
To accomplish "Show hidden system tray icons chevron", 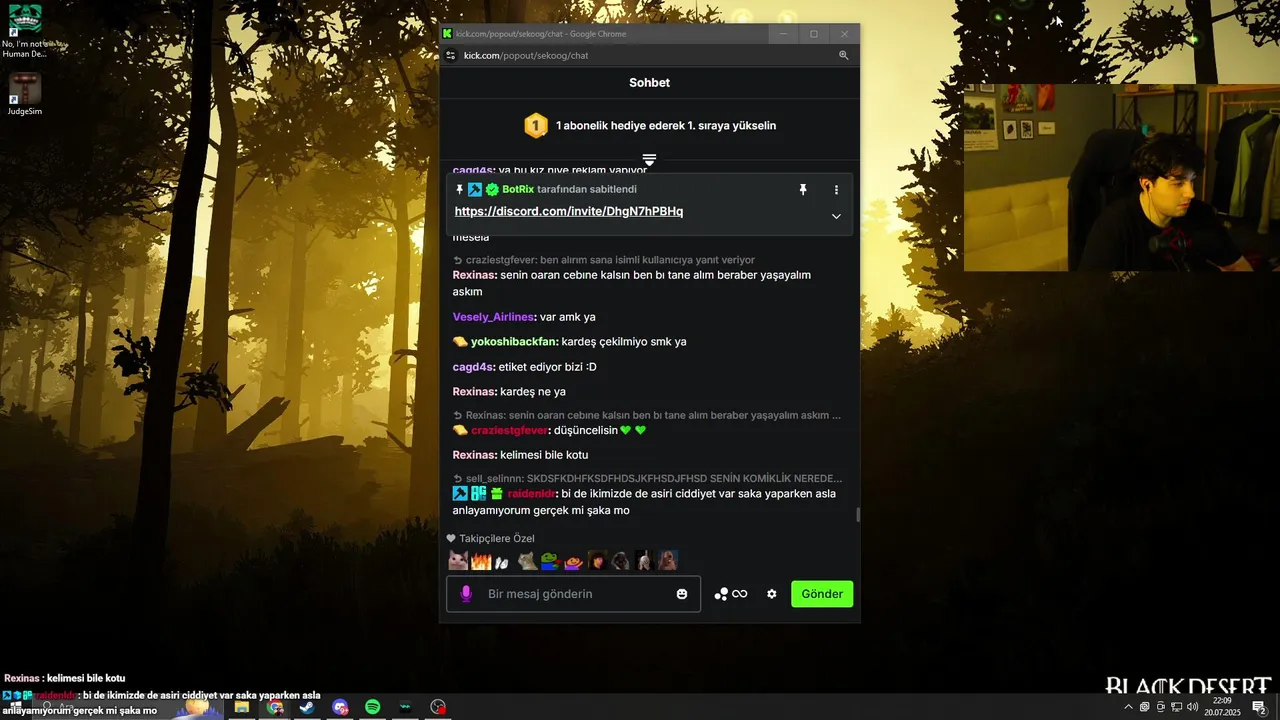I will click(x=1129, y=707).
